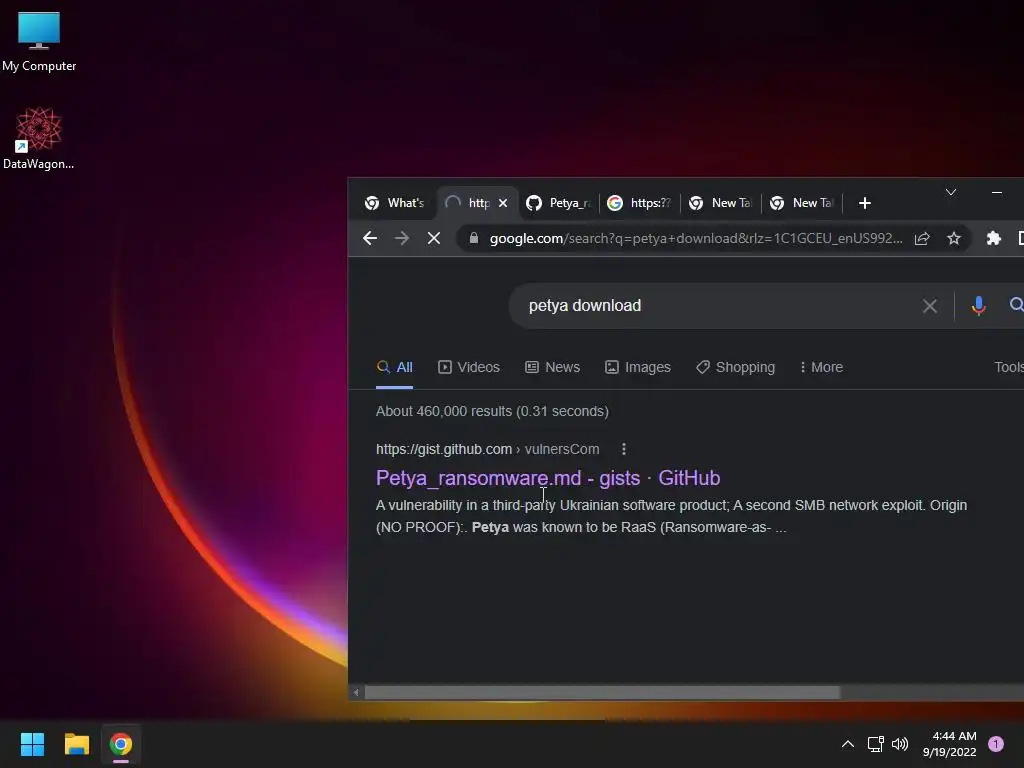Viewport: 1024px width, 768px height.
Task: Open a new tab with plus button
Action: (865, 203)
